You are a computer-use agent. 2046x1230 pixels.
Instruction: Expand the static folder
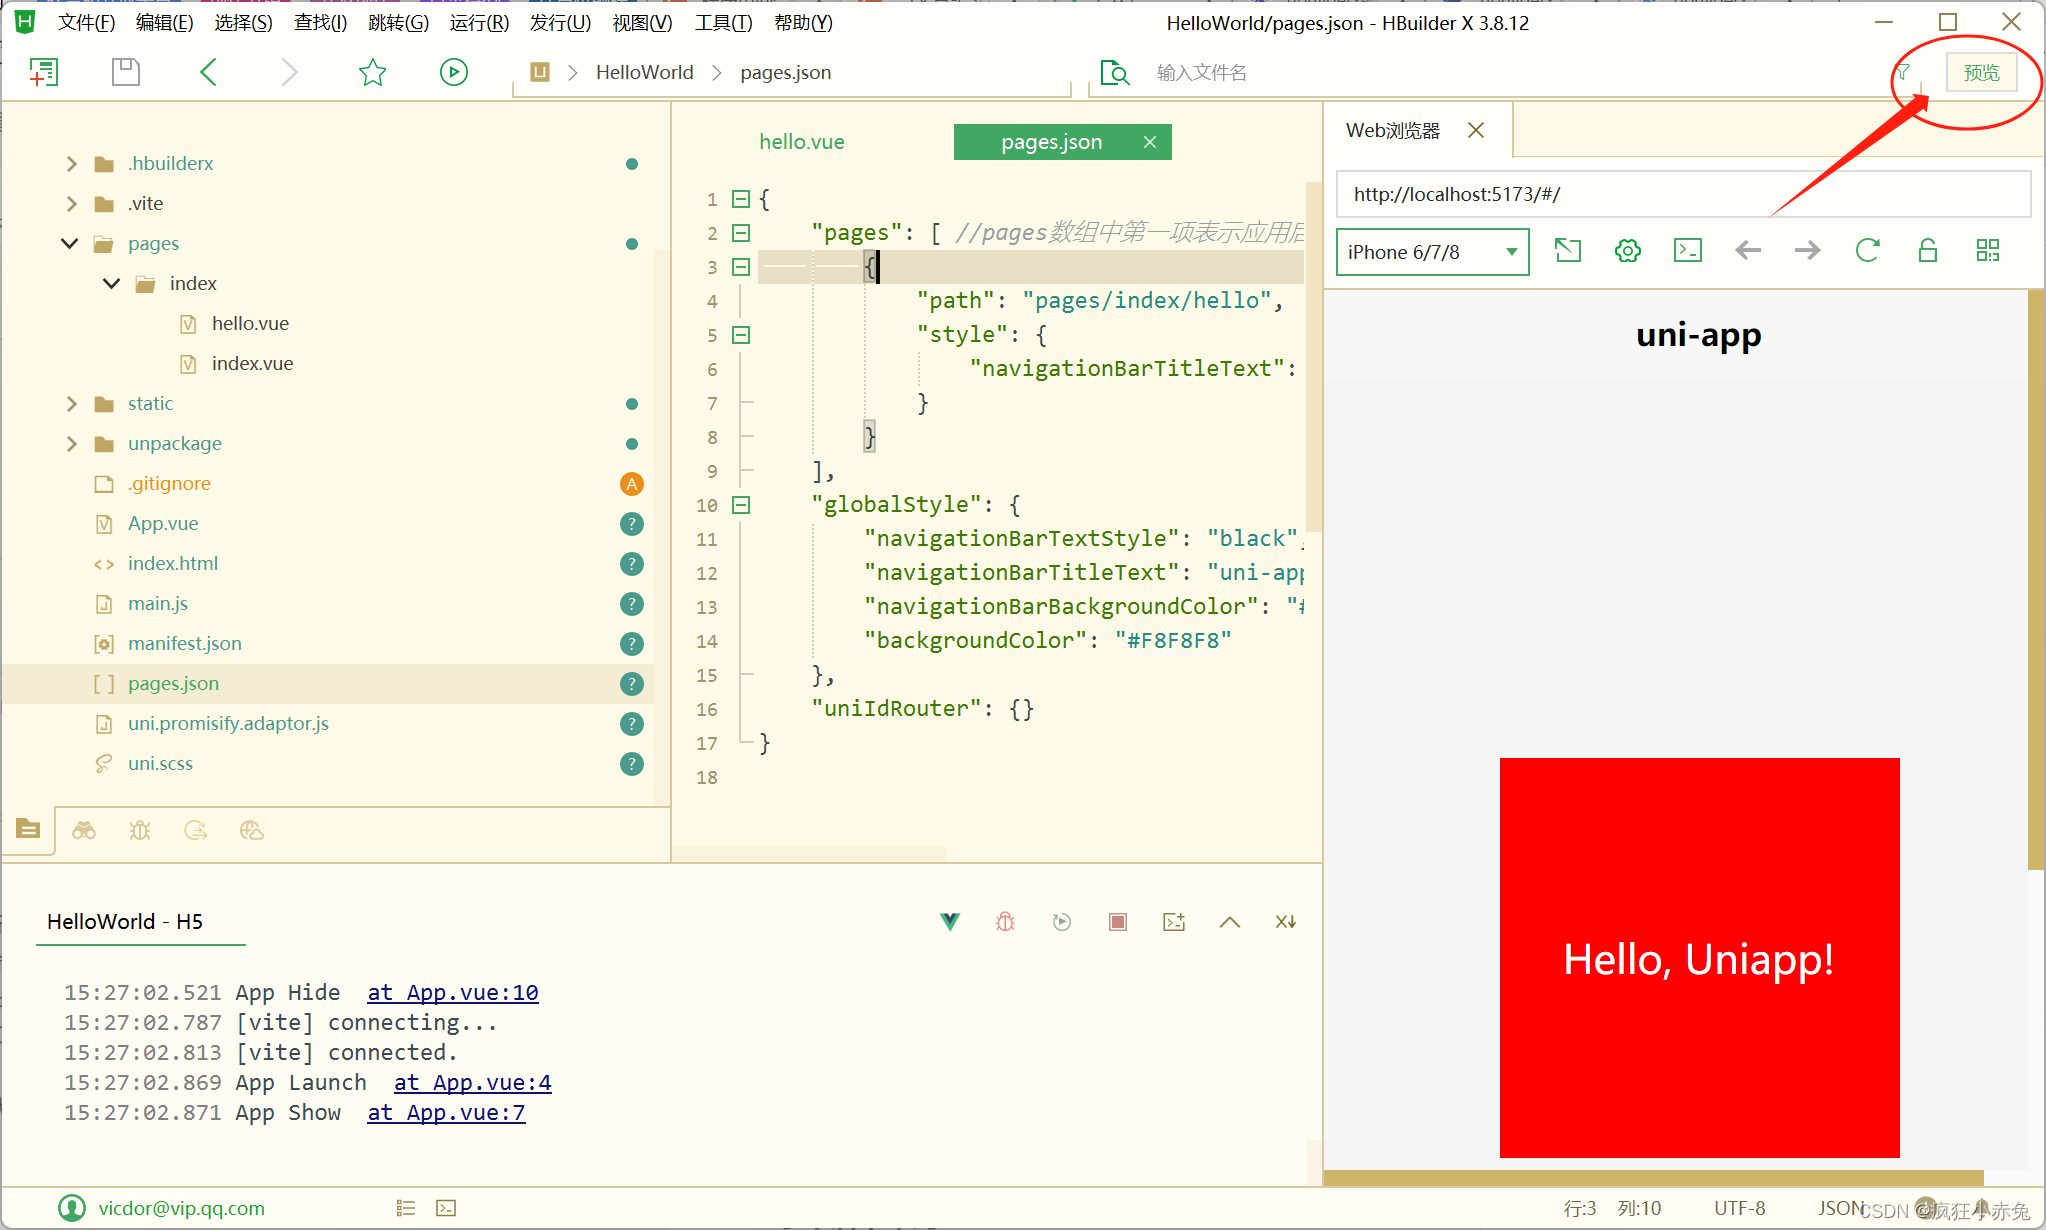(x=71, y=403)
